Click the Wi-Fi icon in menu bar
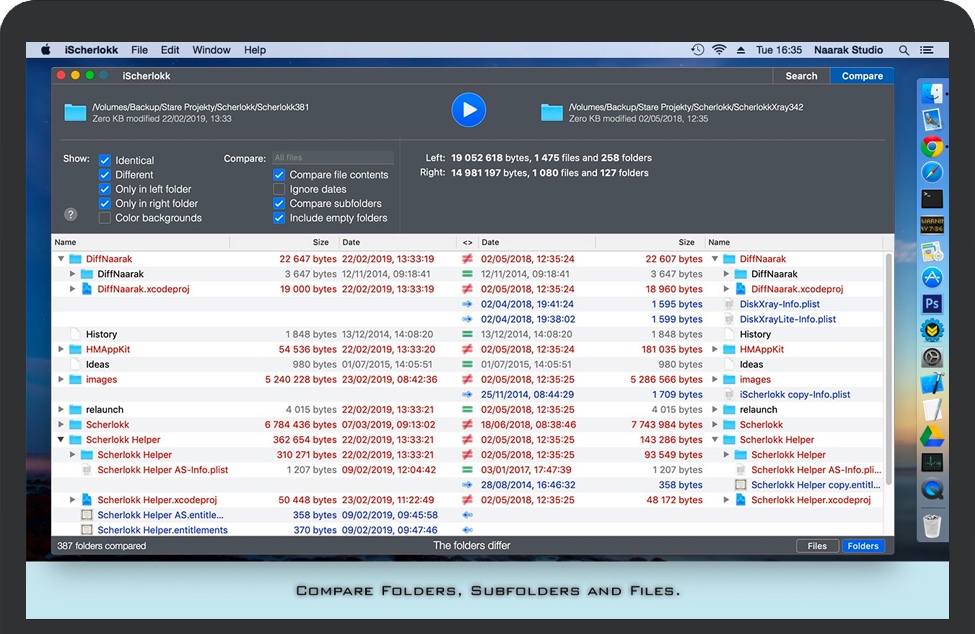The width and height of the screenshot is (975, 634). click(719, 50)
